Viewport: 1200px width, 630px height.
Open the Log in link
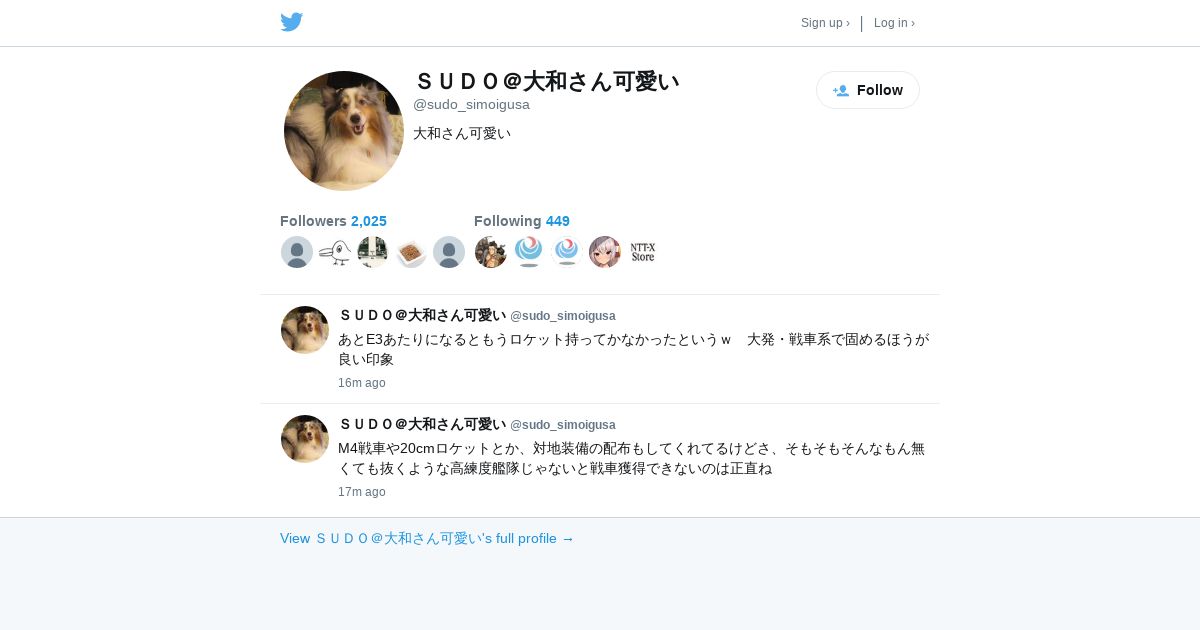click(894, 23)
